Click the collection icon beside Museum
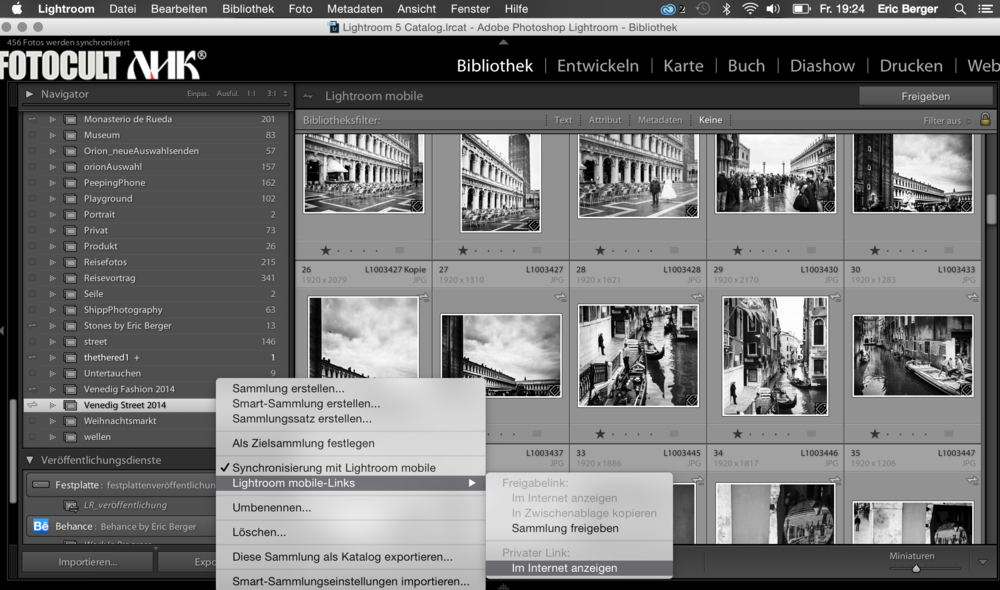Viewport: 1000px width, 590px height. 70,135
